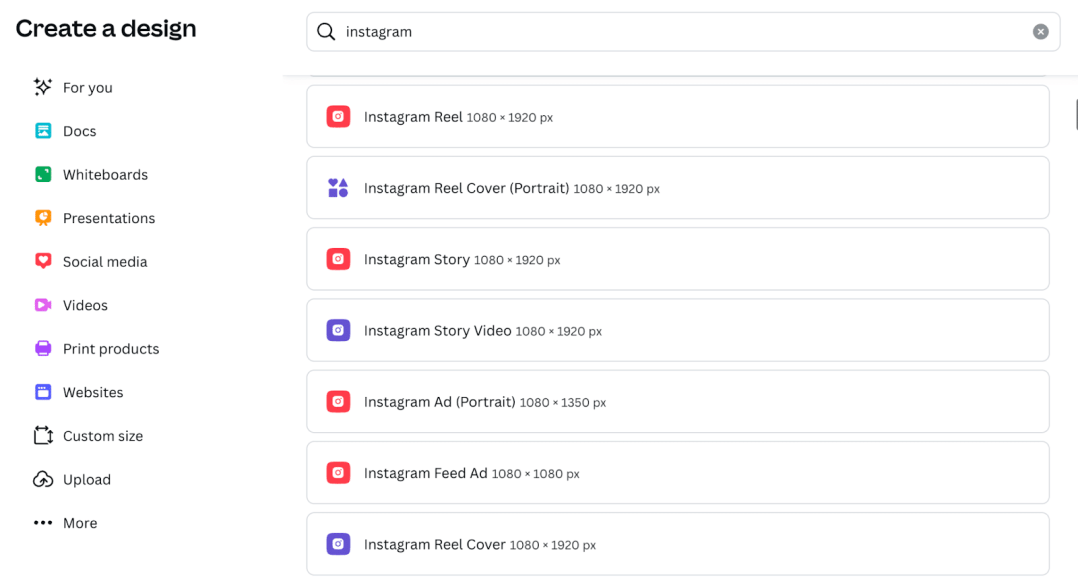Click the More three-dots icon
This screenshot has width=1078, height=581.
coord(43,523)
